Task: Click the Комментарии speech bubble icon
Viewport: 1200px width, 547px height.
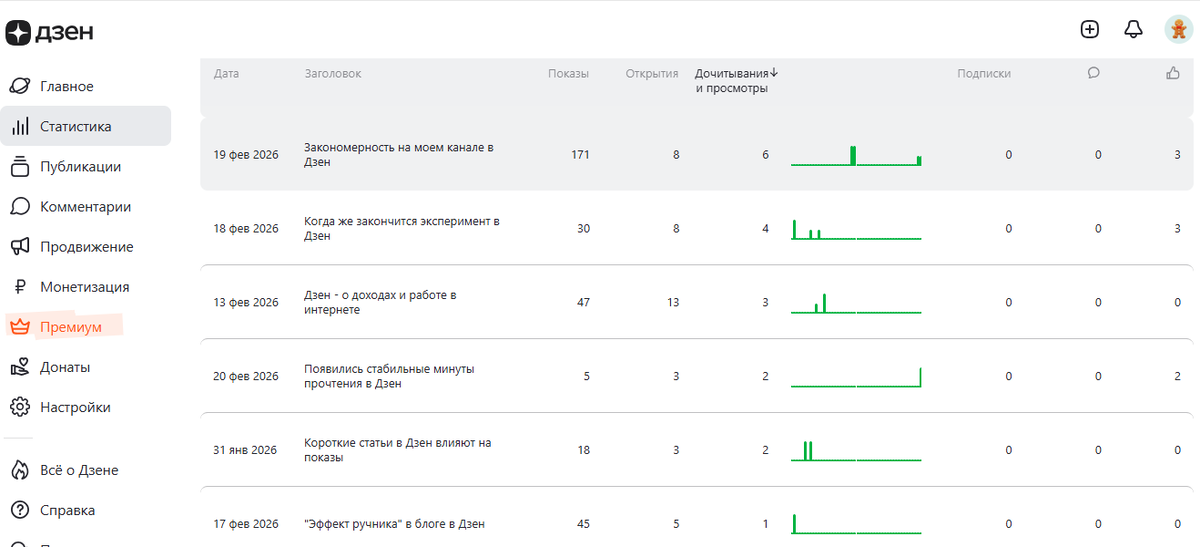Action: 20,207
